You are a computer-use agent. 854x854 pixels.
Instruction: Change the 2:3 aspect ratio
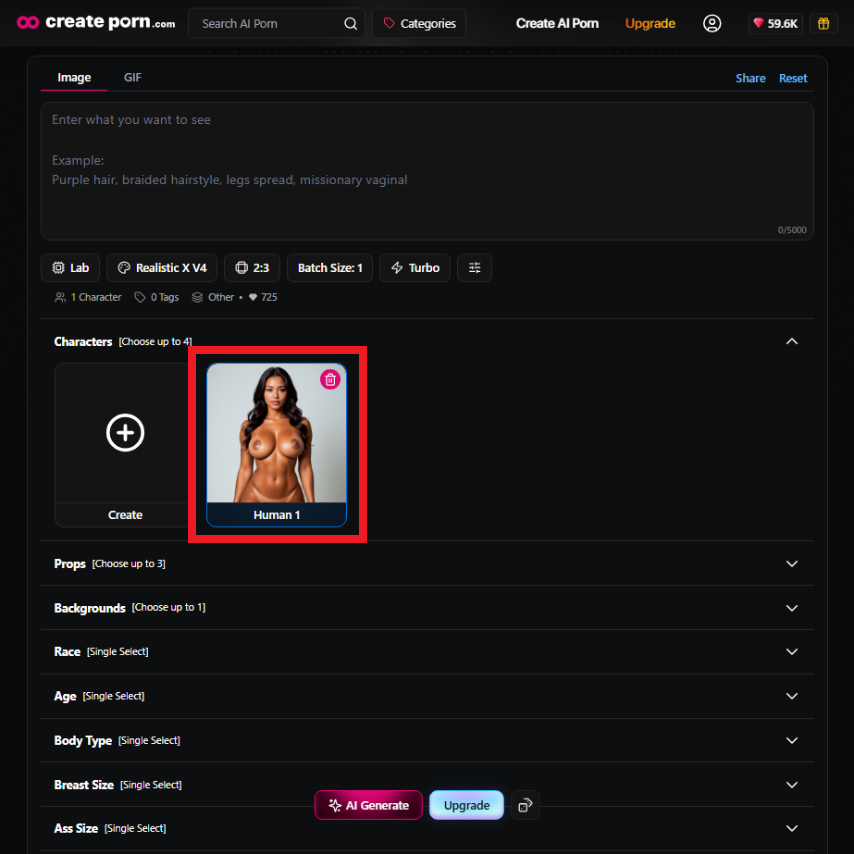252,267
